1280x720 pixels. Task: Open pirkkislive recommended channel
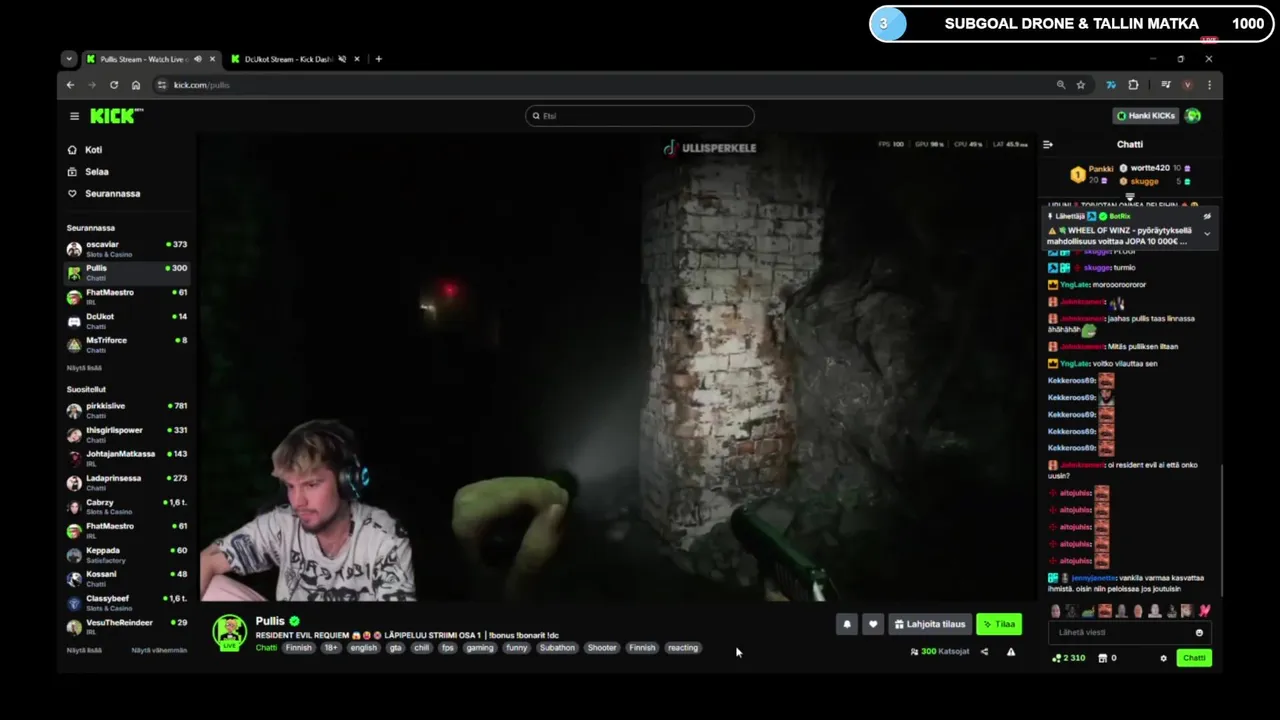(127, 410)
